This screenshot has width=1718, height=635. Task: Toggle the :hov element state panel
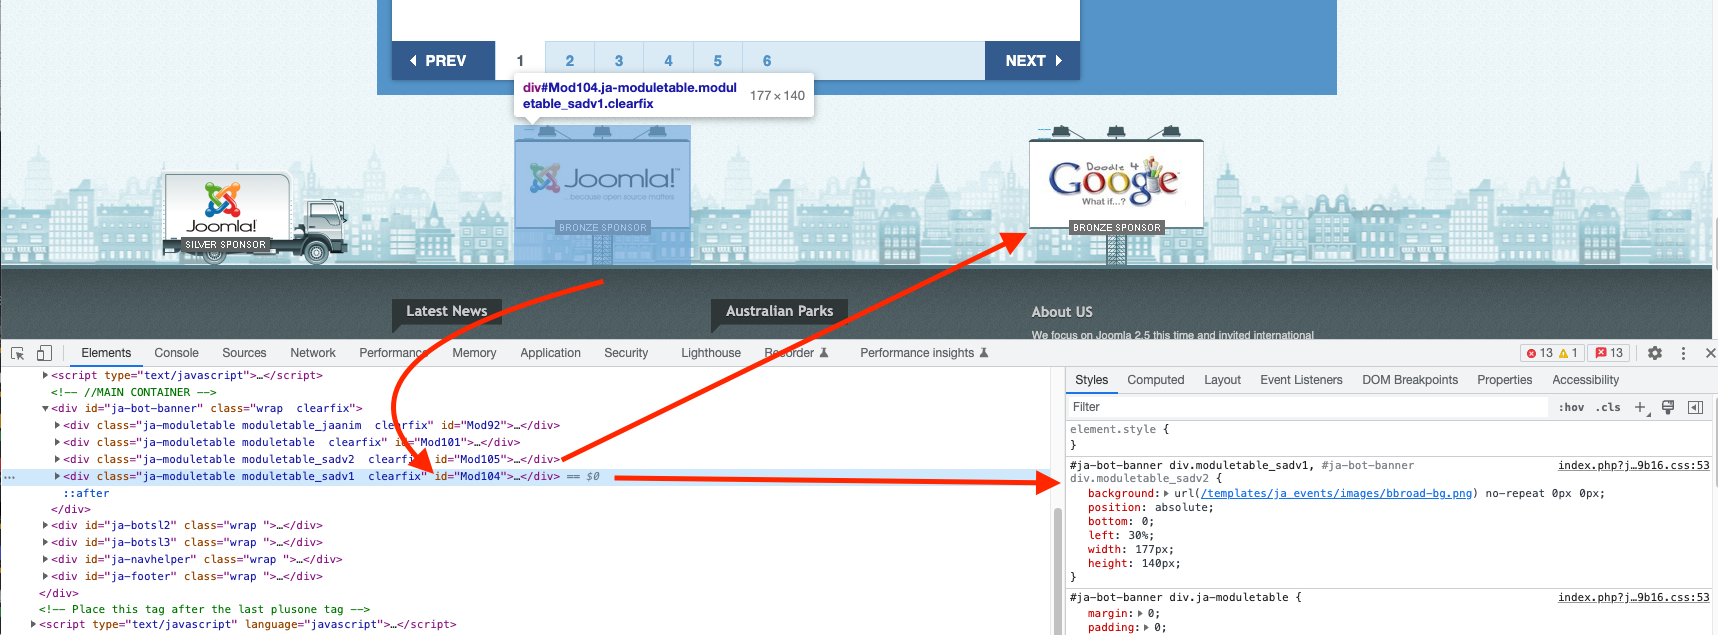click(1571, 407)
